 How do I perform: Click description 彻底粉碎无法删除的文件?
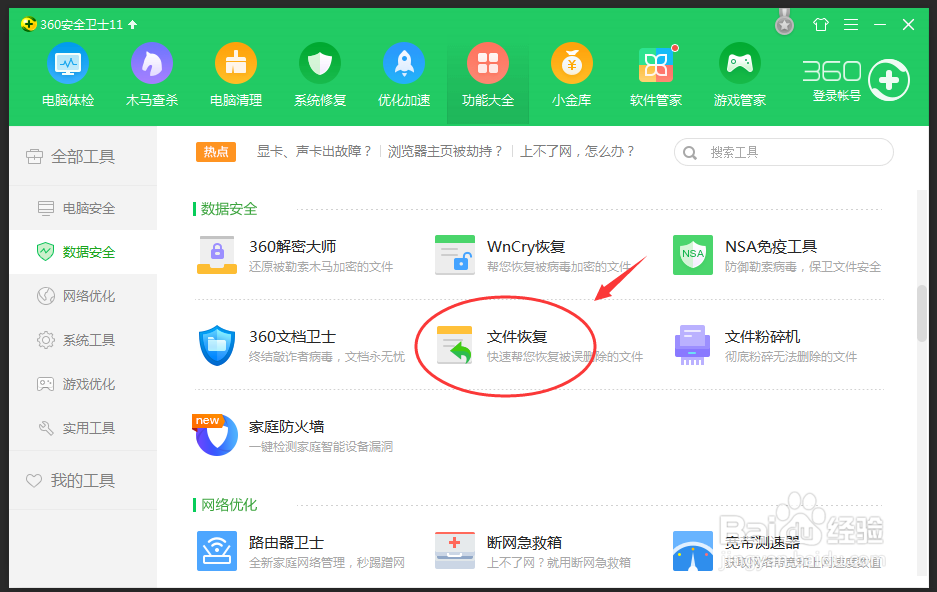point(791,357)
